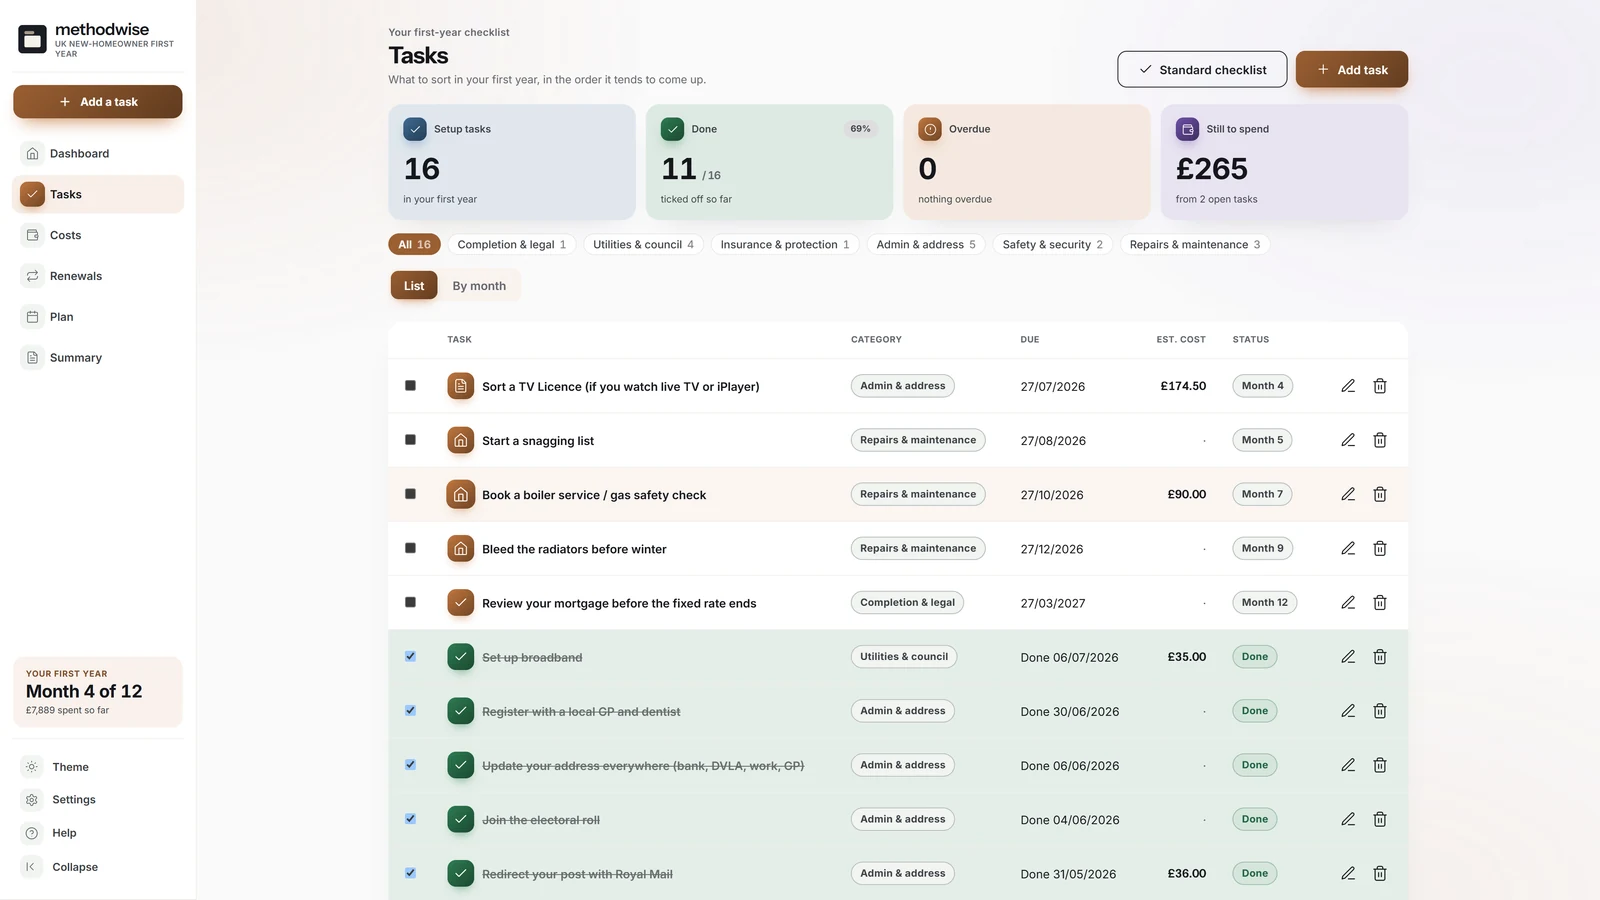
Task: Edit the Set up broadband task
Action: [1348, 657]
